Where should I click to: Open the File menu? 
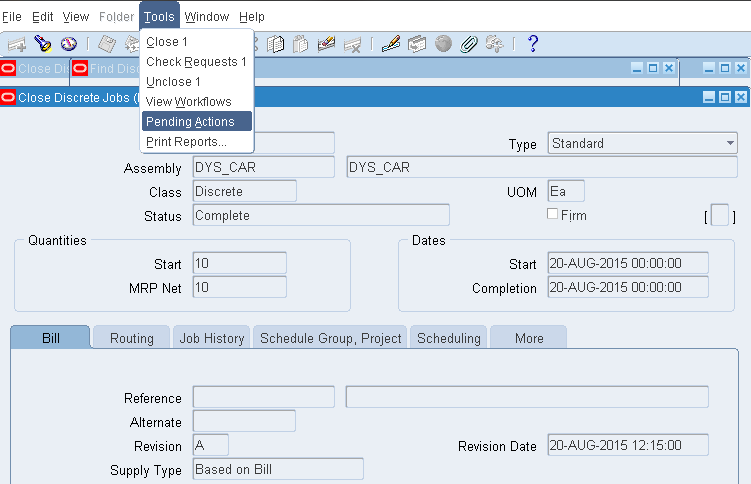[12, 17]
